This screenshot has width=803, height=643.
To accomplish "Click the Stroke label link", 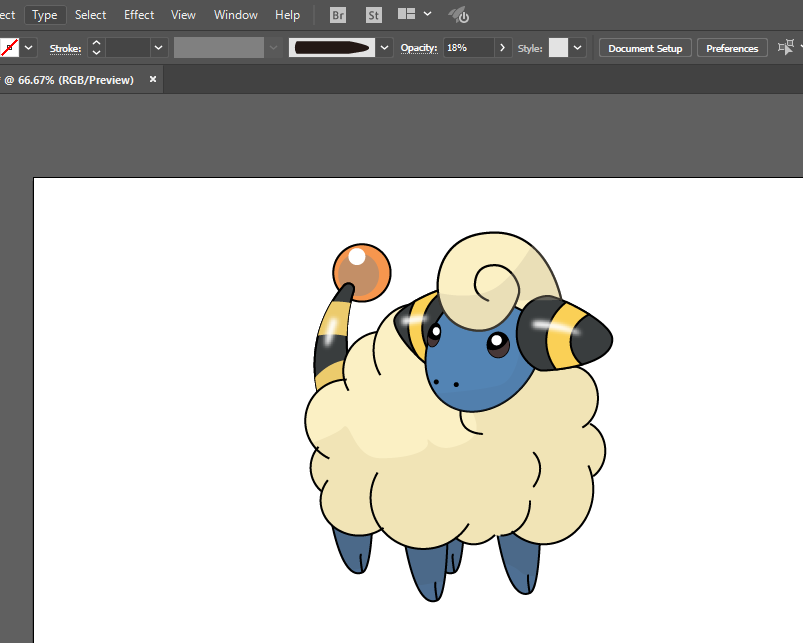I will tap(65, 48).
